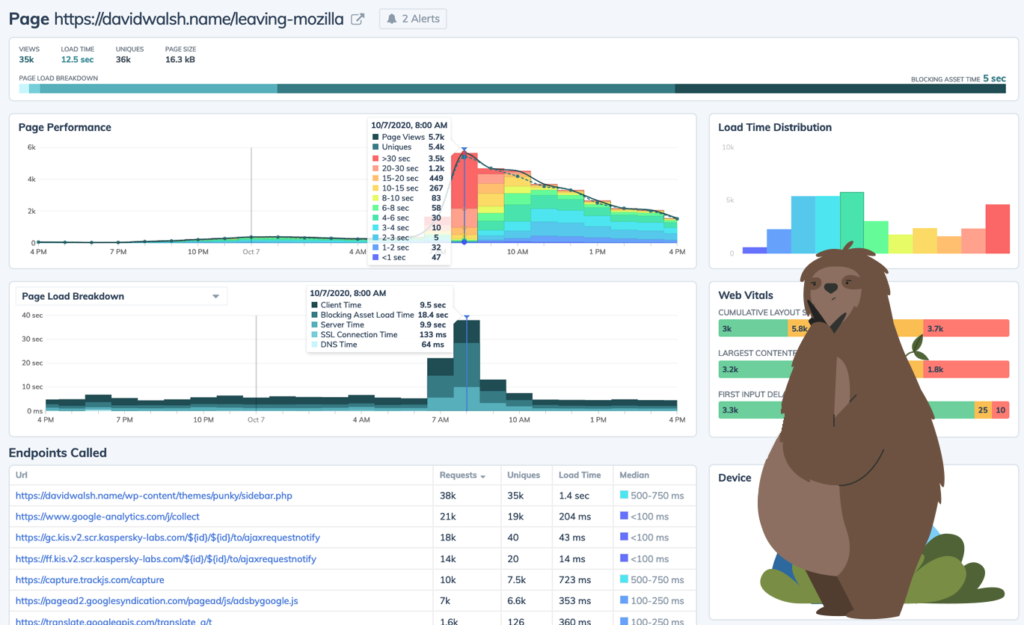Click the green 3.2k segment under Largest Contentful

[x=756, y=369]
